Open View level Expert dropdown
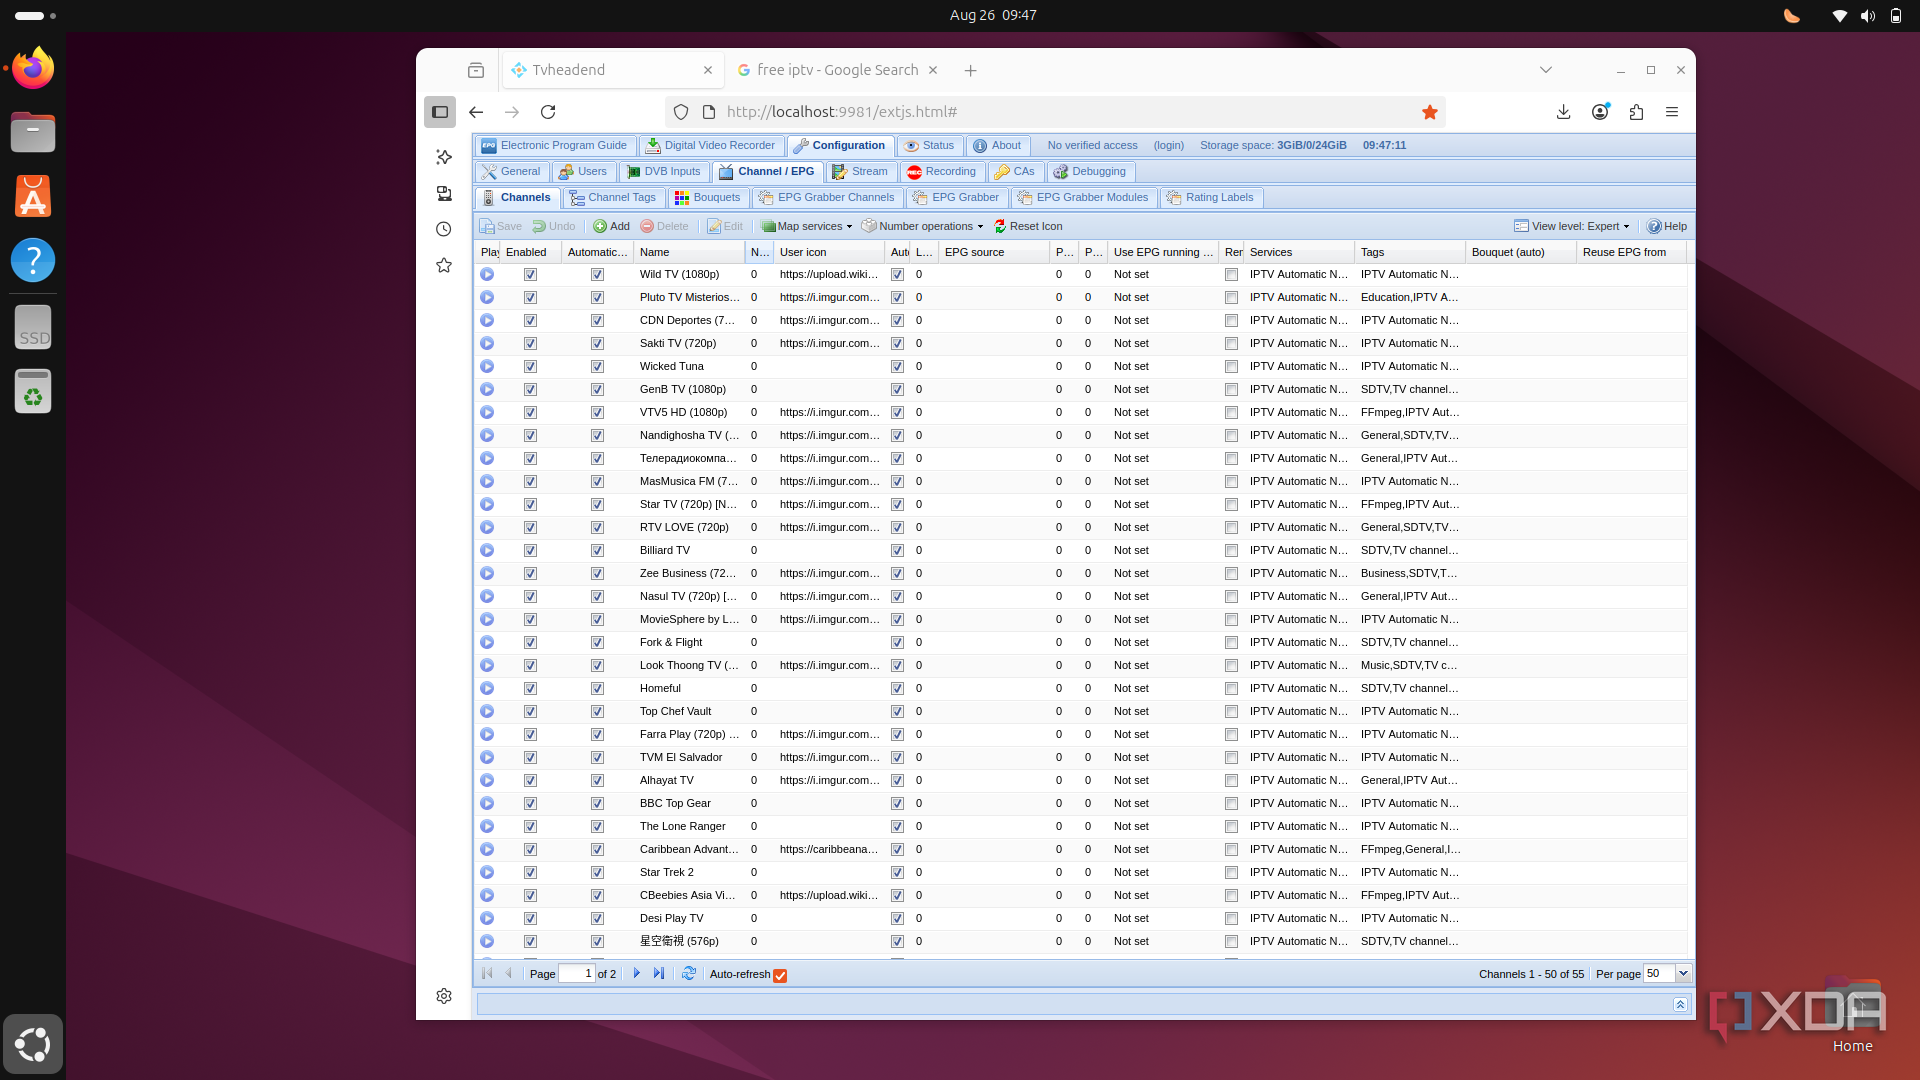The image size is (1920, 1080). (x=1572, y=226)
